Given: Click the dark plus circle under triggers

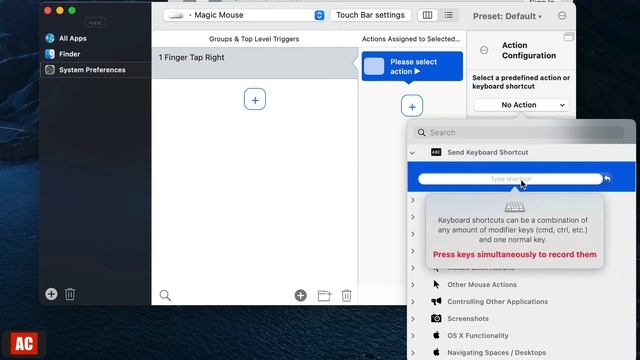Looking at the screenshot, I should (300, 296).
